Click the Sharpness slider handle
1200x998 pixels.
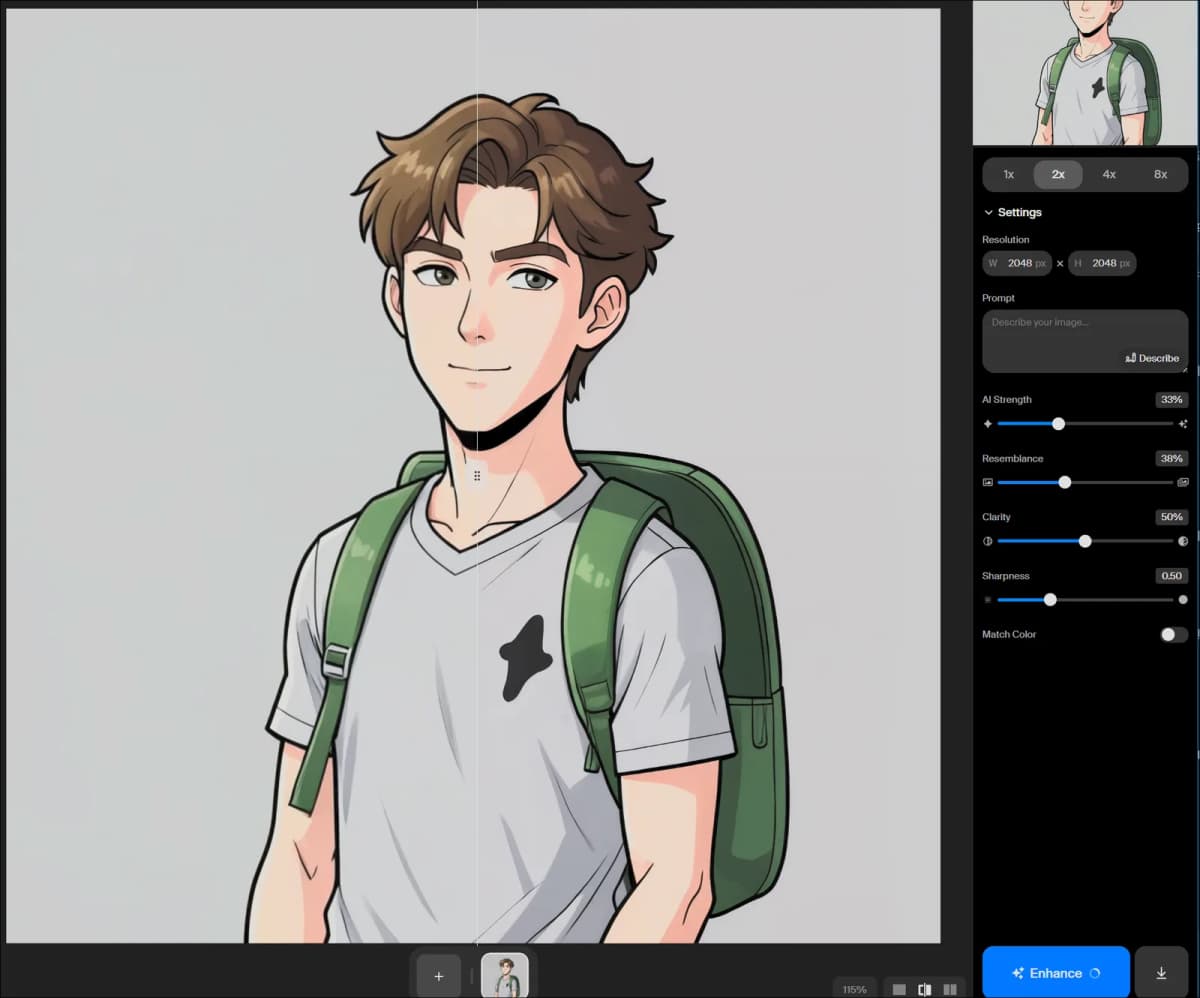[1050, 600]
